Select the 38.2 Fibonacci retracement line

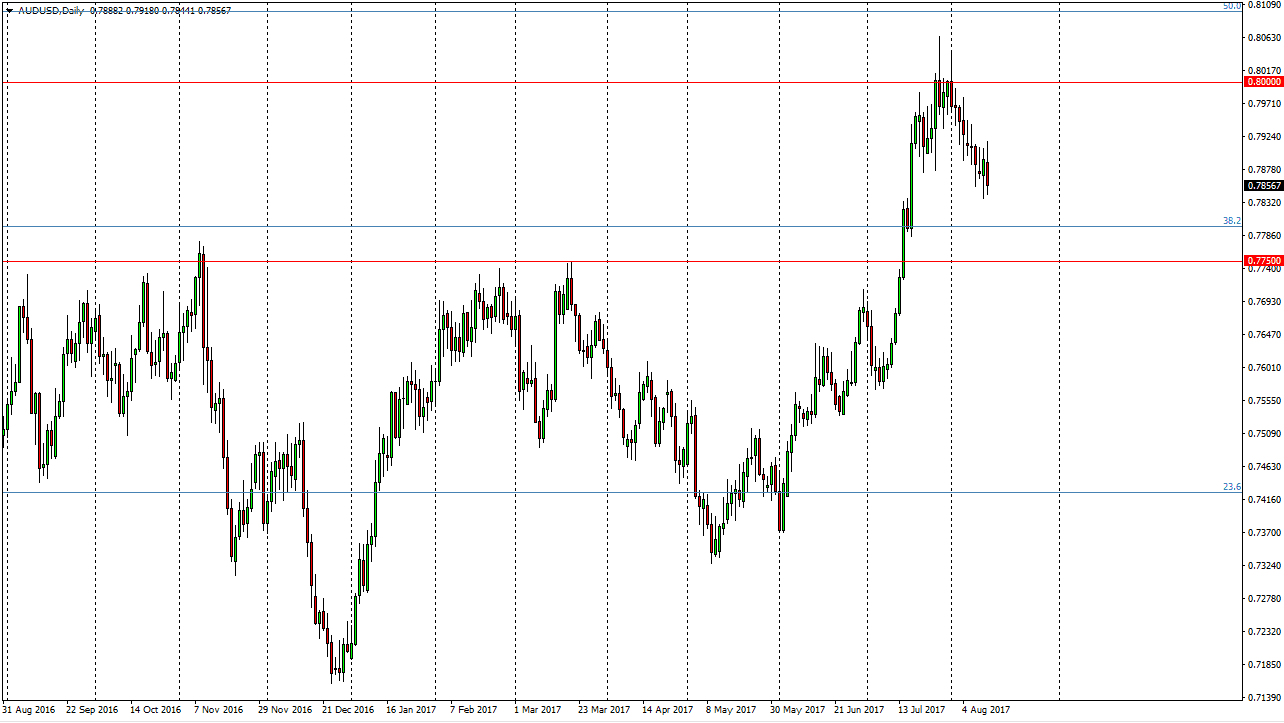pyautogui.click(x=600, y=226)
